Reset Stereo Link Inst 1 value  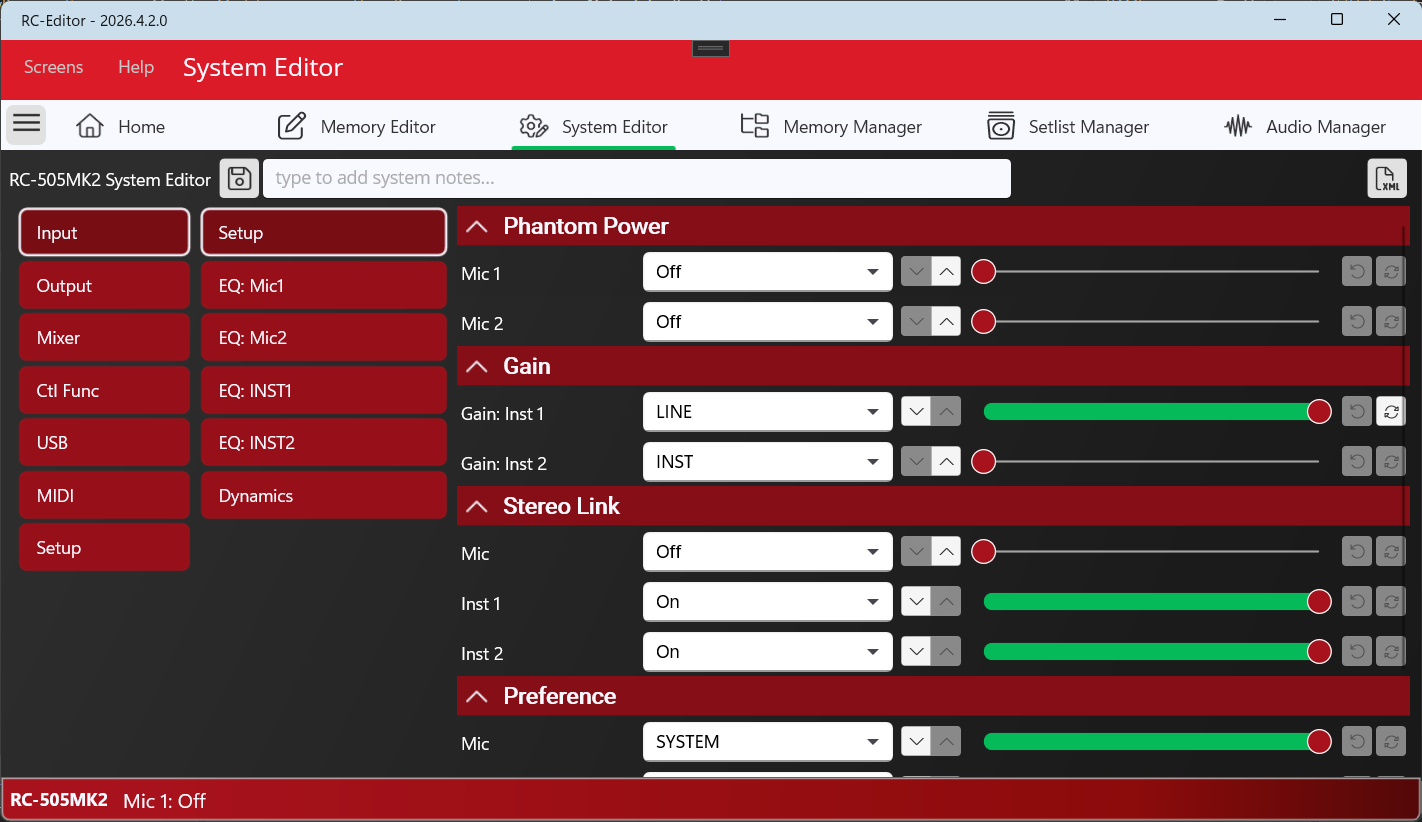coord(1357,602)
